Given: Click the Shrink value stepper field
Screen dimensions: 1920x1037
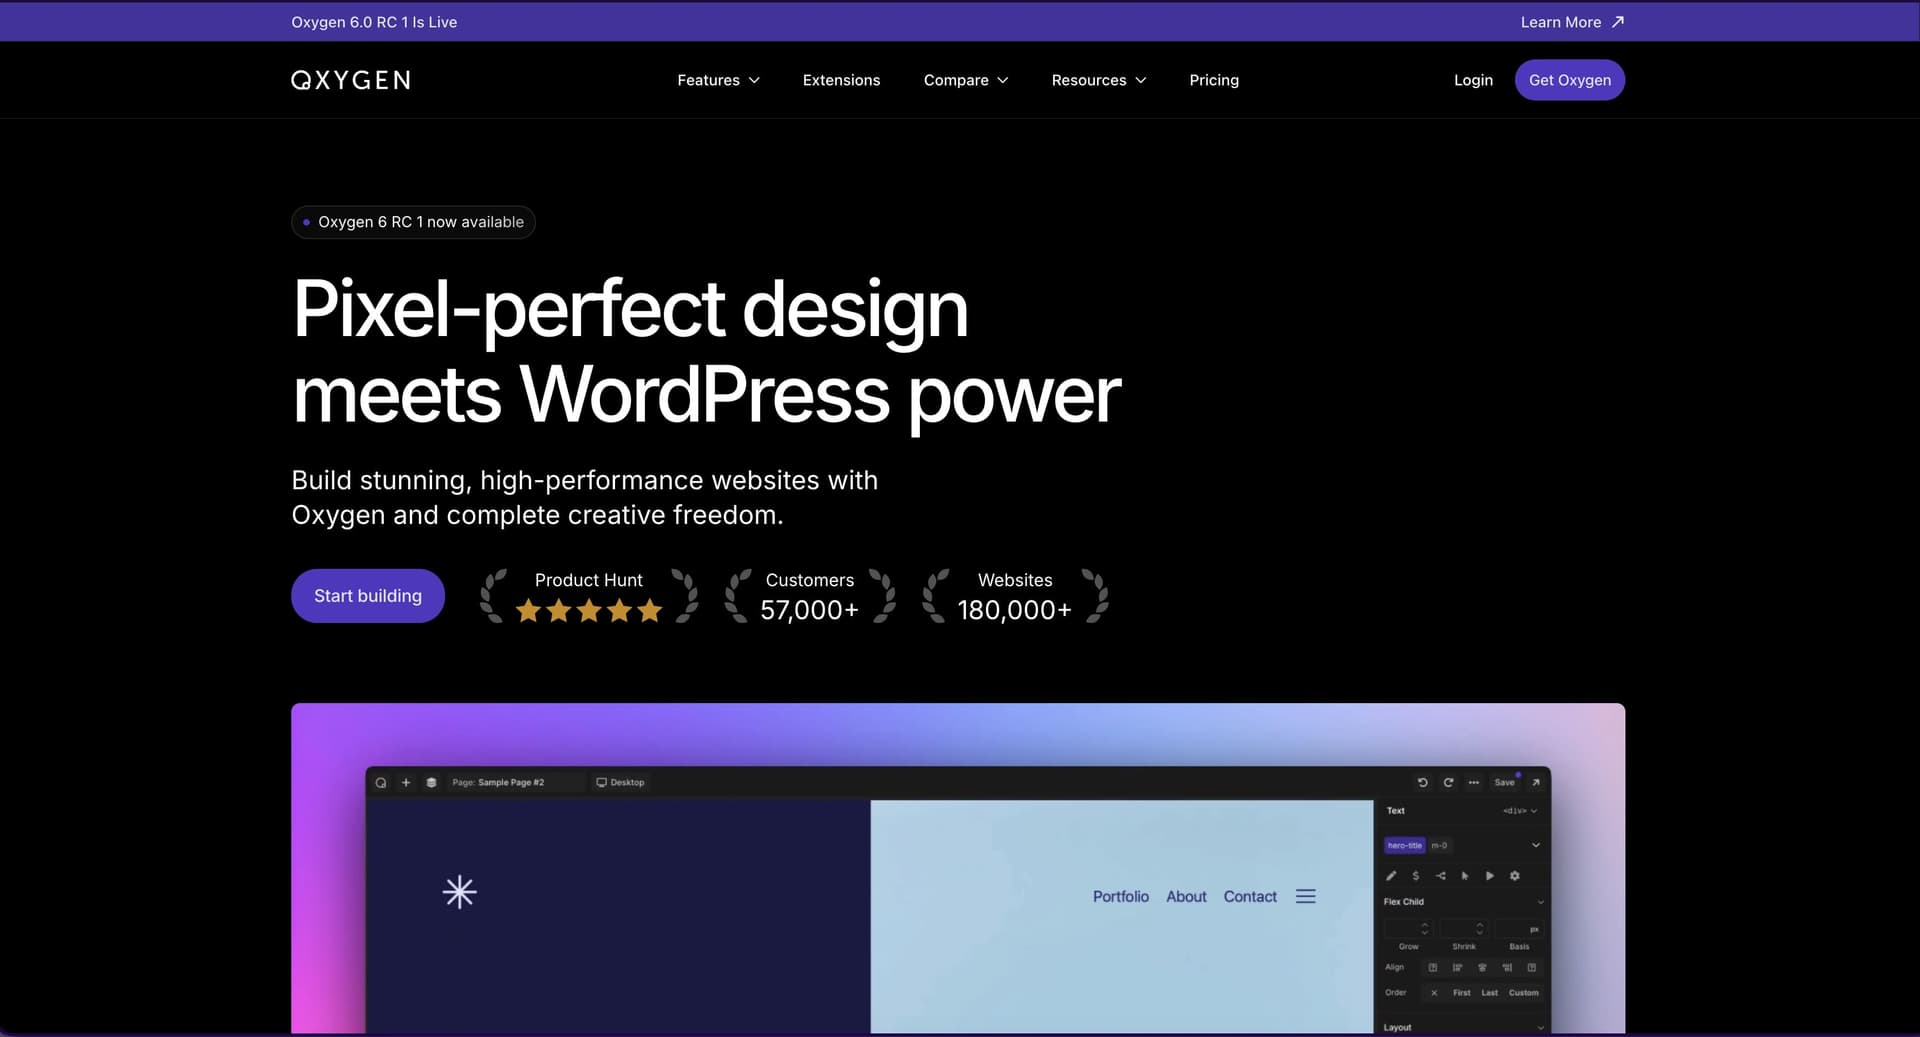Looking at the screenshot, I should 1464,929.
